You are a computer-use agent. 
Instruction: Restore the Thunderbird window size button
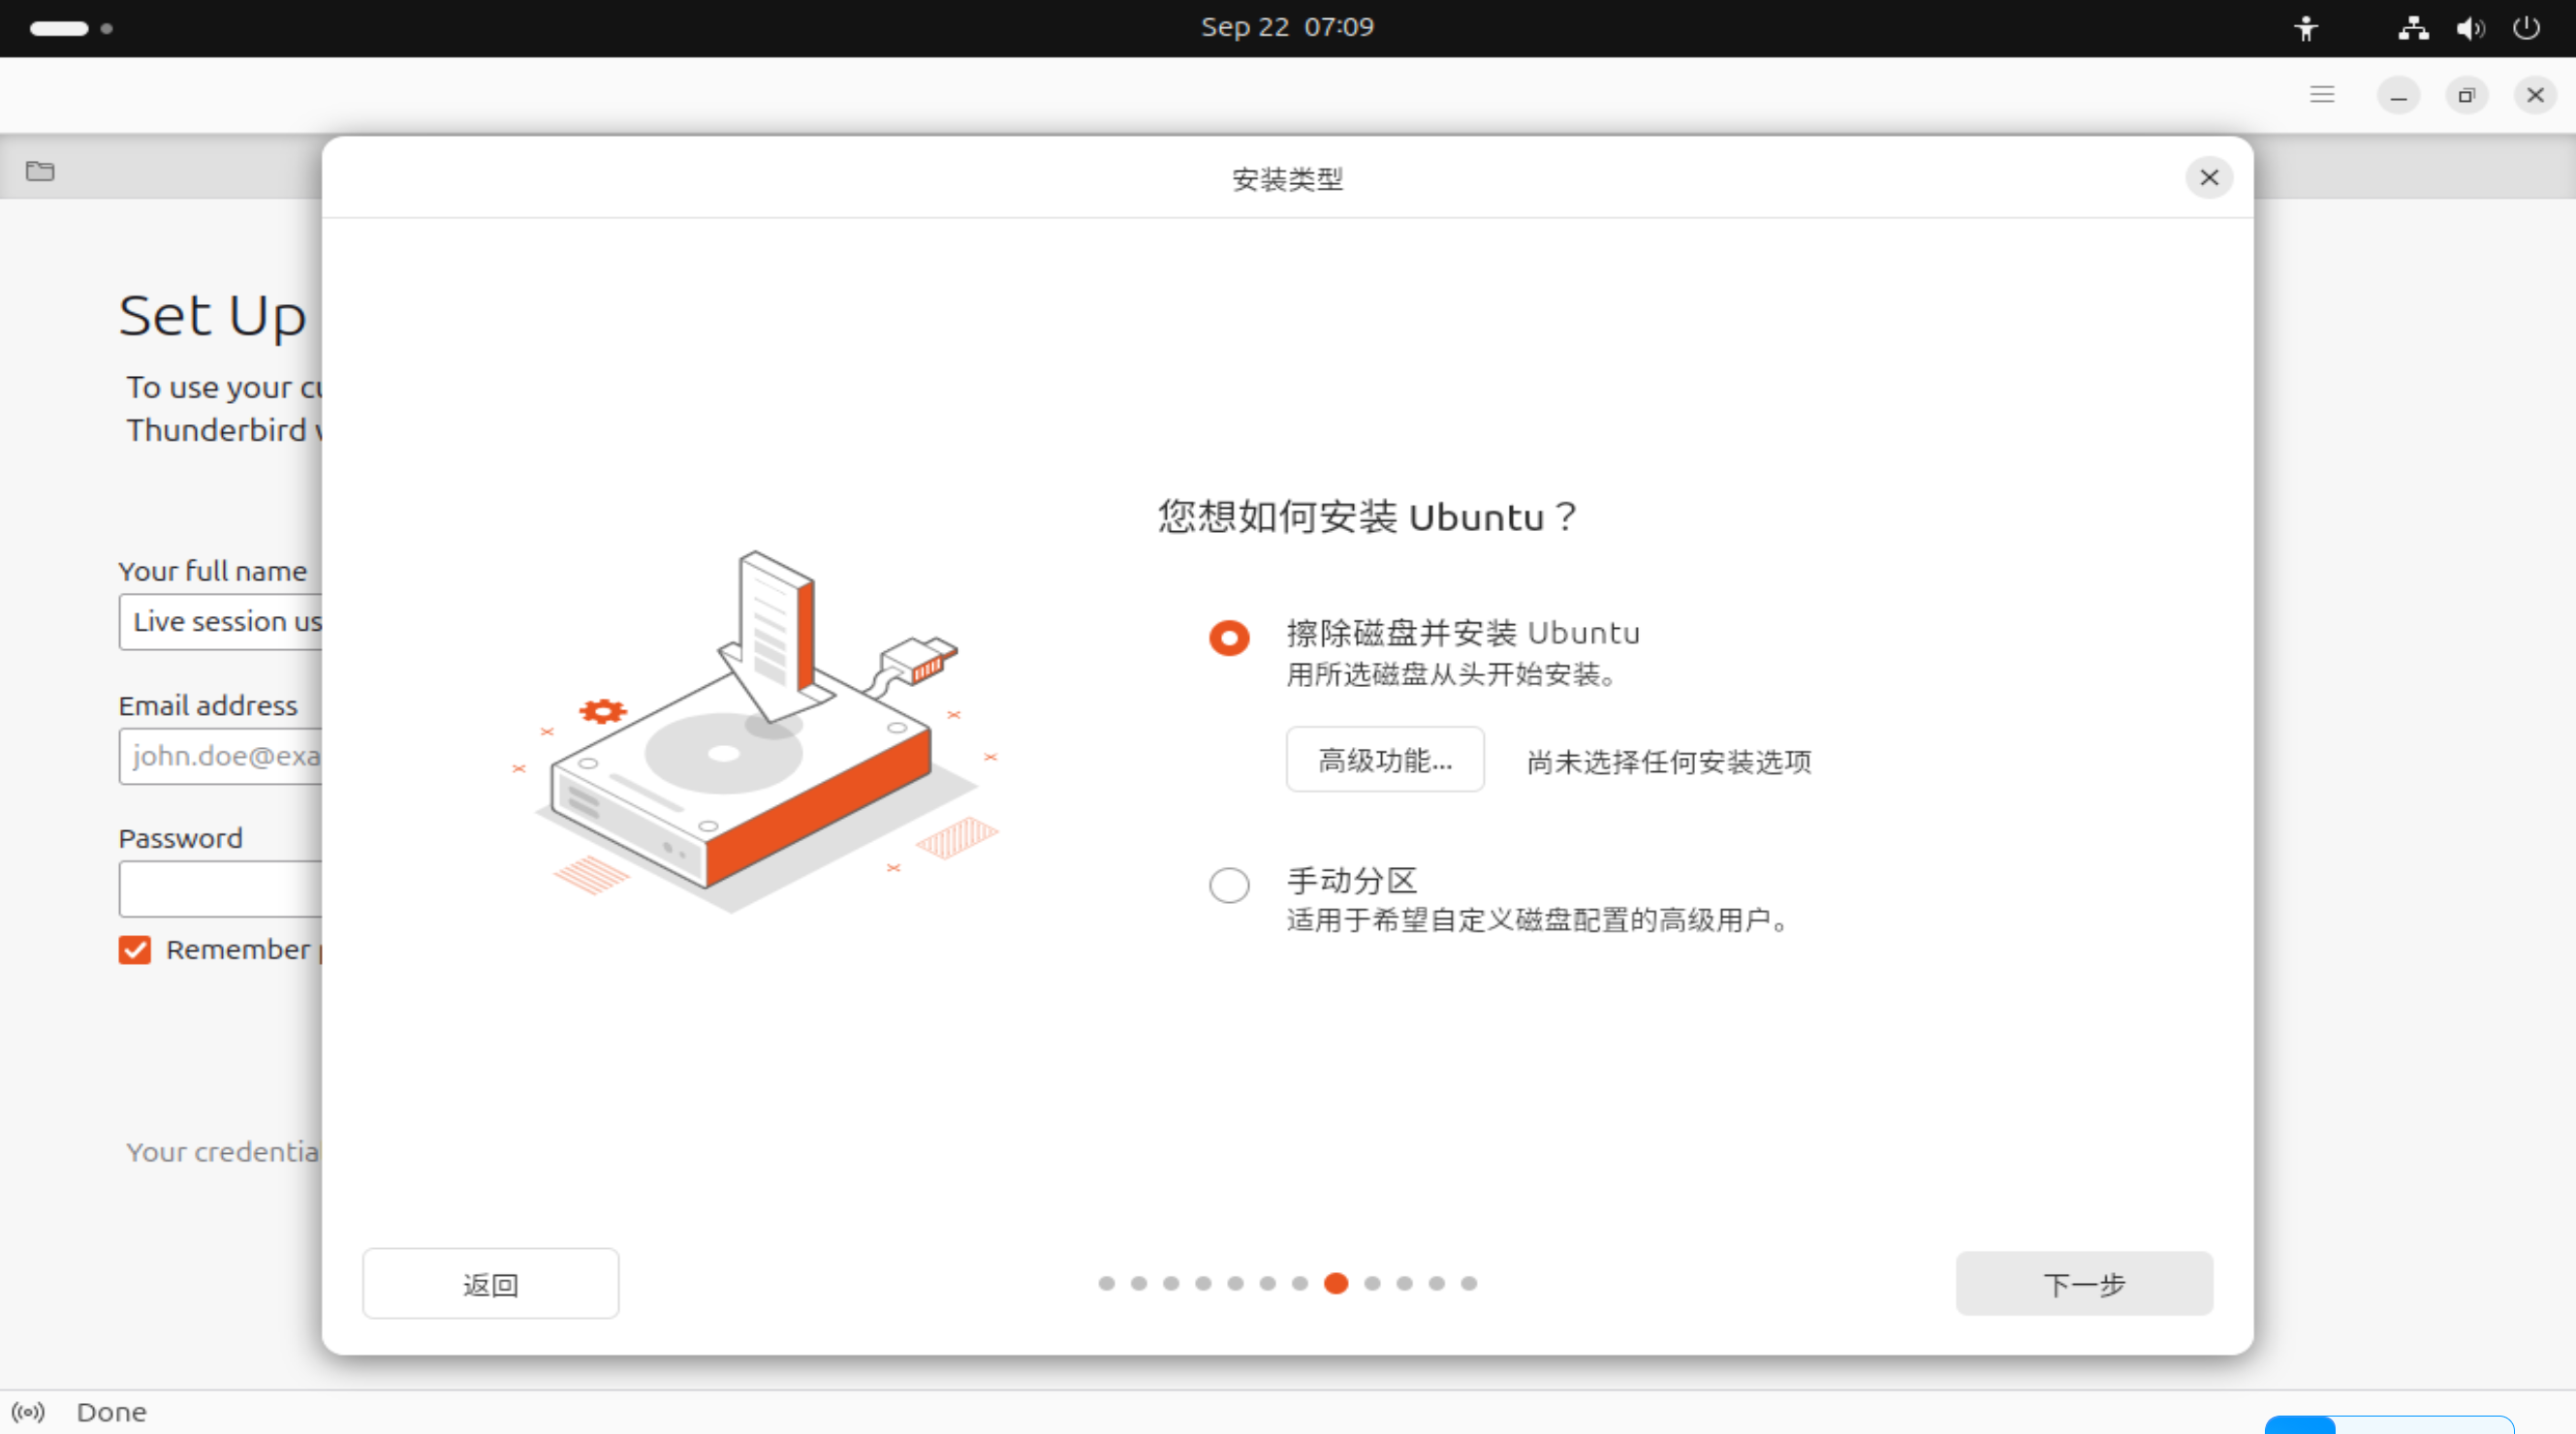(2466, 95)
